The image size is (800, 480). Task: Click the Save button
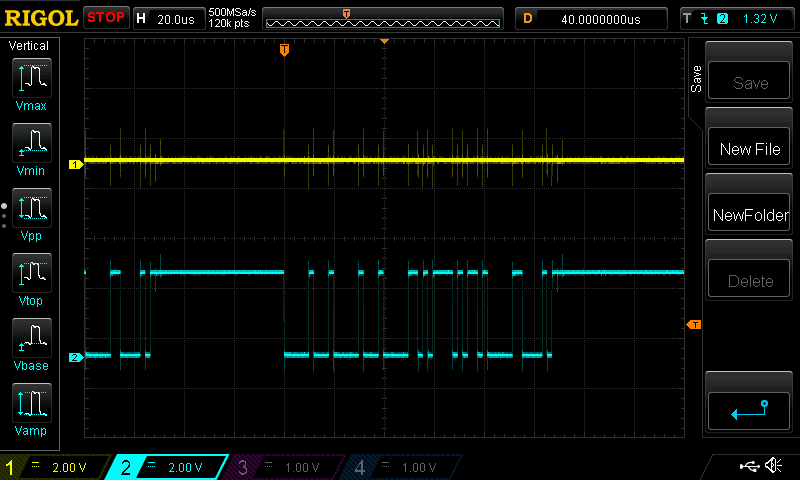pos(749,81)
